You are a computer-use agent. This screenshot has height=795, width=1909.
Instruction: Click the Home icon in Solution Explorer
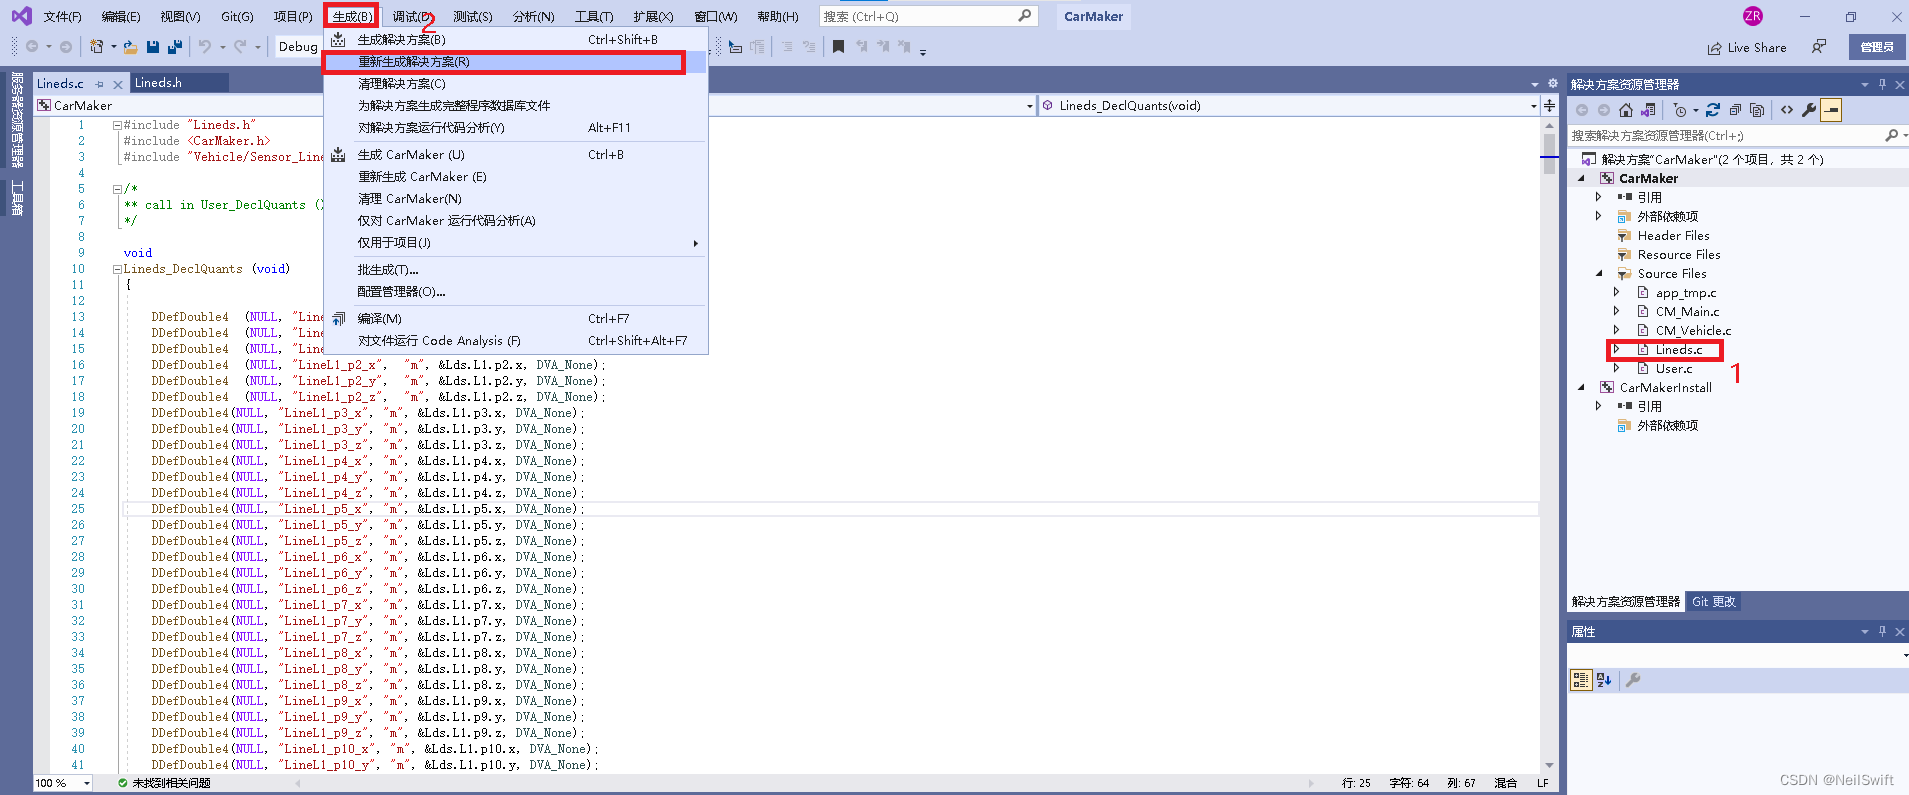point(1626,110)
